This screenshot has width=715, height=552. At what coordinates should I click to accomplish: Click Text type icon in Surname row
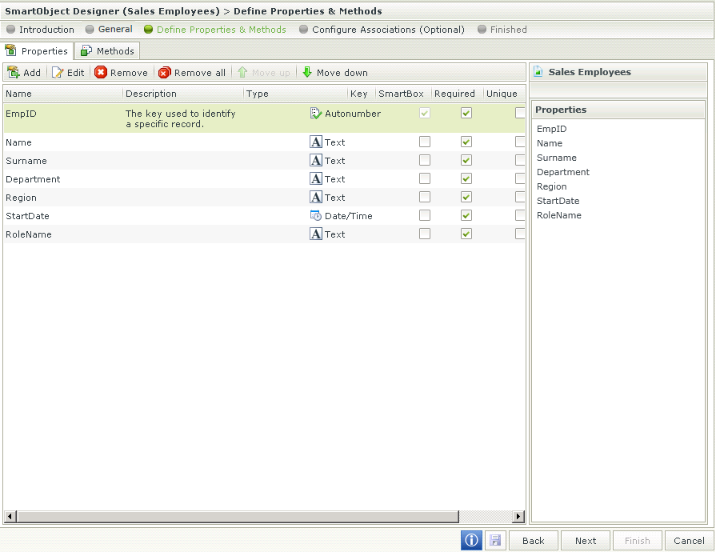[316, 160]
